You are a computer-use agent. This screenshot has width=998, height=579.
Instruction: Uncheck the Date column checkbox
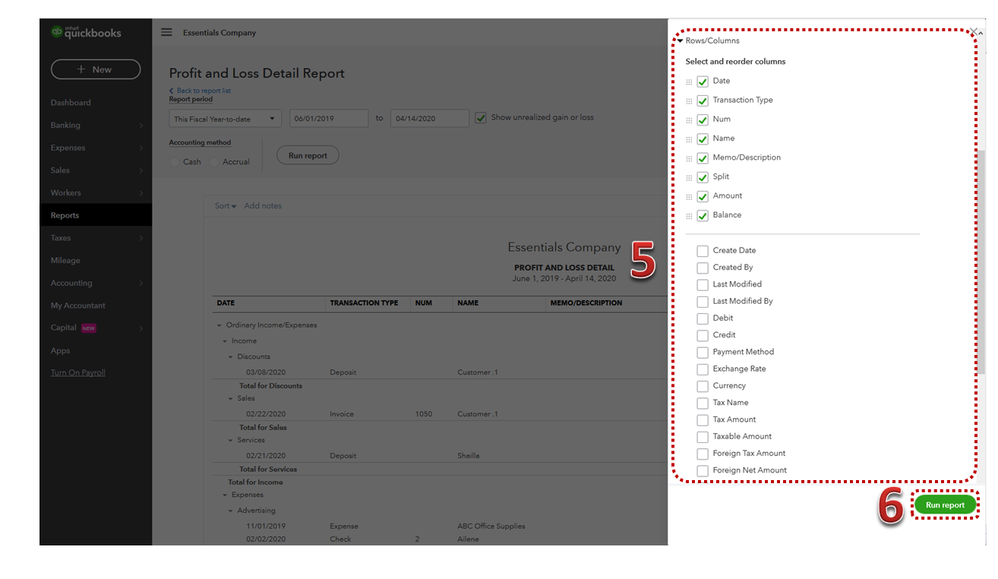(703, 81)
